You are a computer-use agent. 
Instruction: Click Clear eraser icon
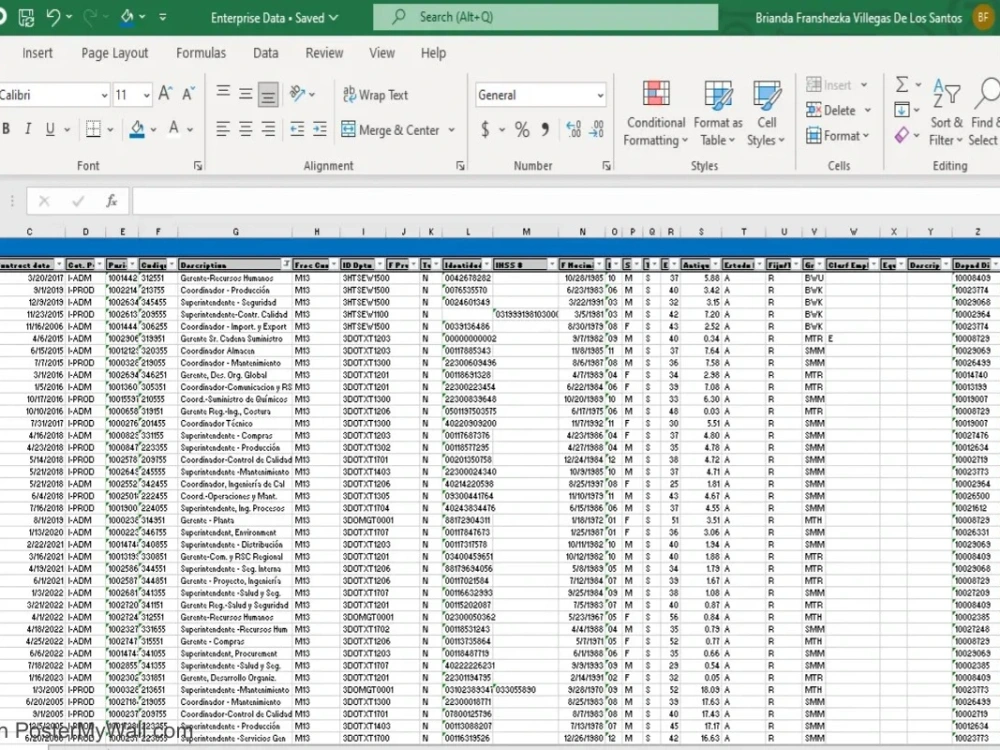tap(902, 135)
